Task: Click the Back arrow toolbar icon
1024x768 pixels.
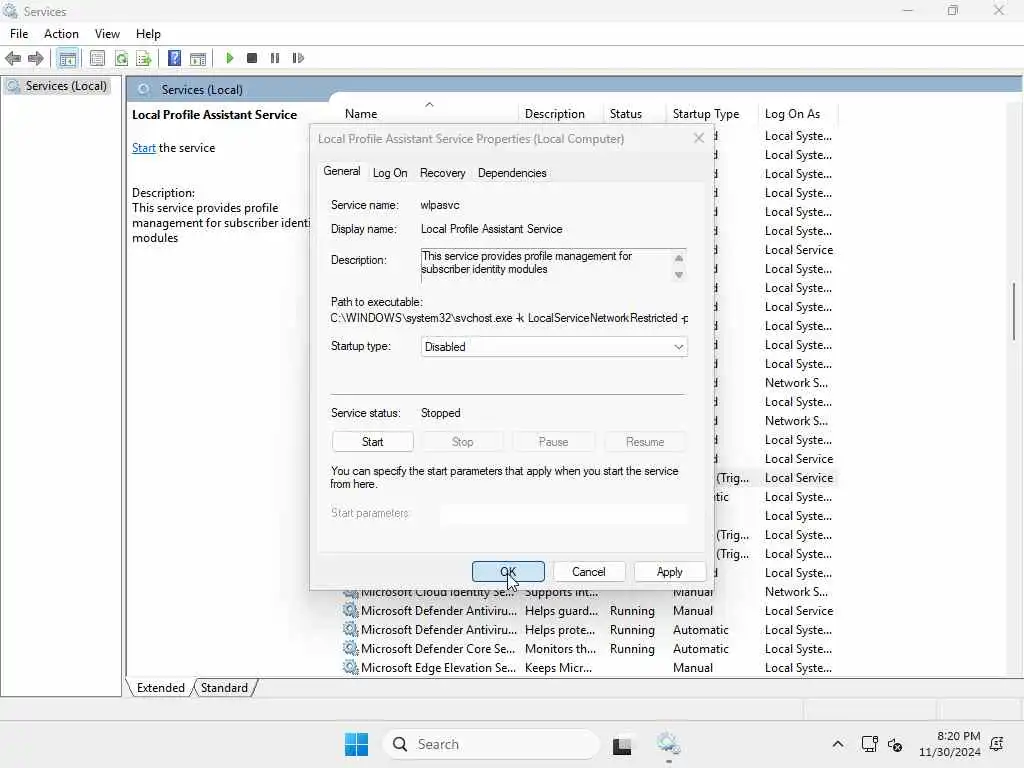Action: [12, 58]
